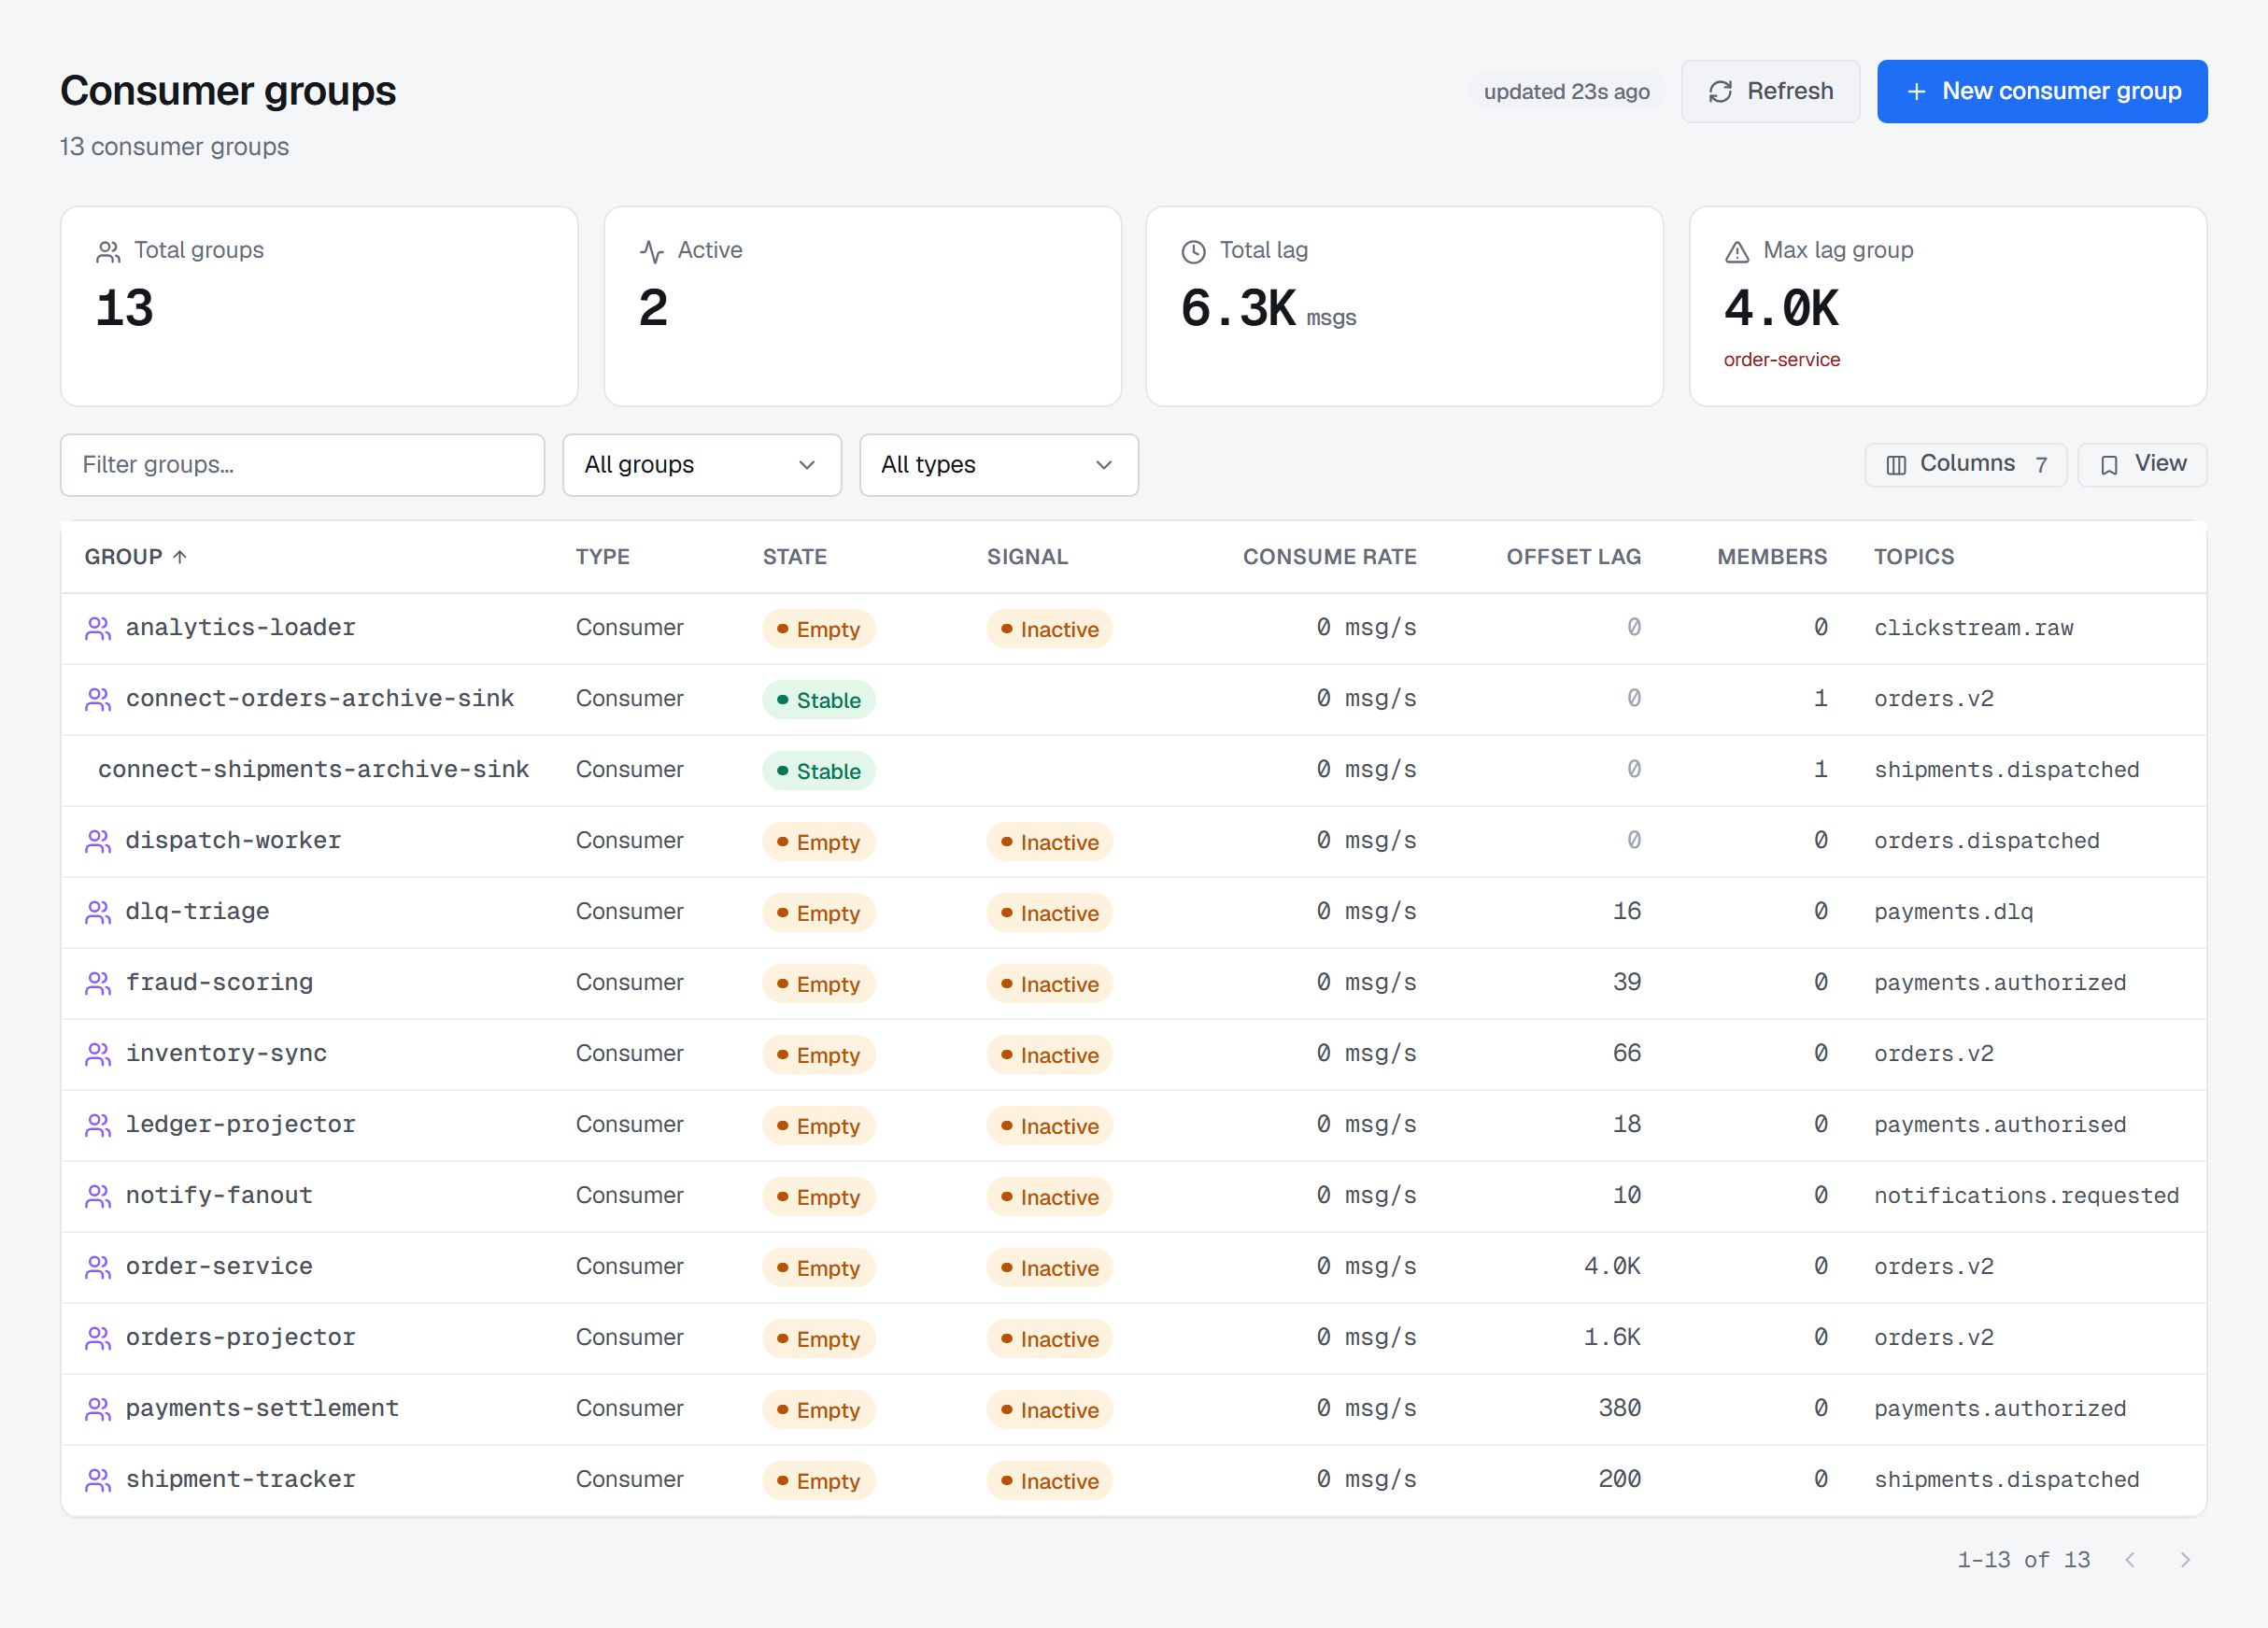
Task: Click the analytics-loader group icon
Action: pos(98,628)
